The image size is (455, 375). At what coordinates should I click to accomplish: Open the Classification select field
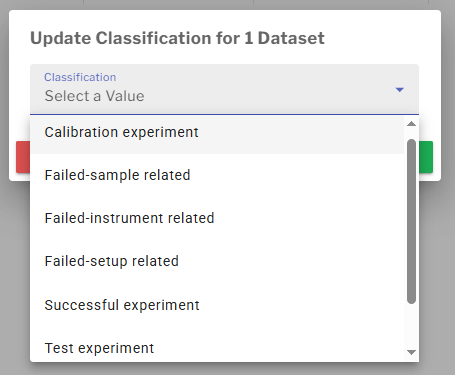tap(224, 89)
